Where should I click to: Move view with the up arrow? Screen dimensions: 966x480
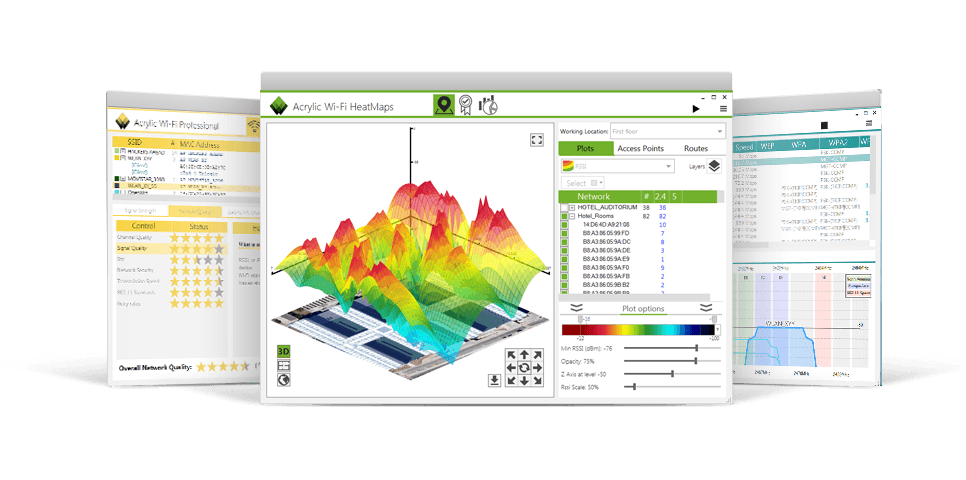point(524,355)
